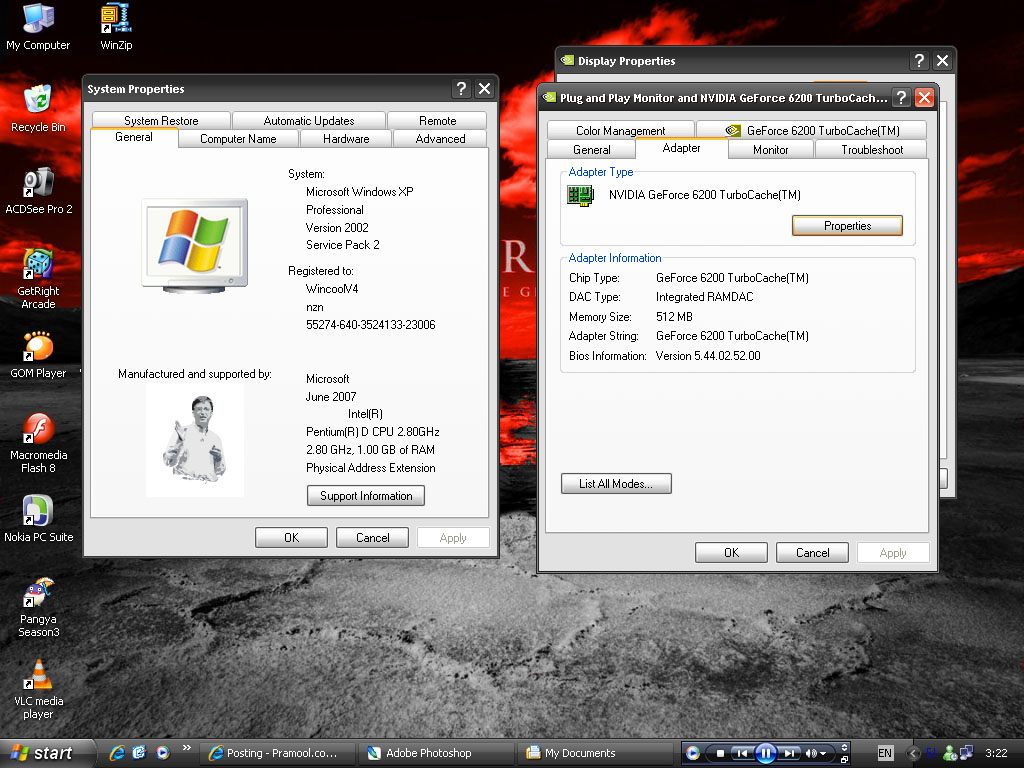Select the GOM Player desktop icon
Screen dimensions: 1024x768
[38, 347]
